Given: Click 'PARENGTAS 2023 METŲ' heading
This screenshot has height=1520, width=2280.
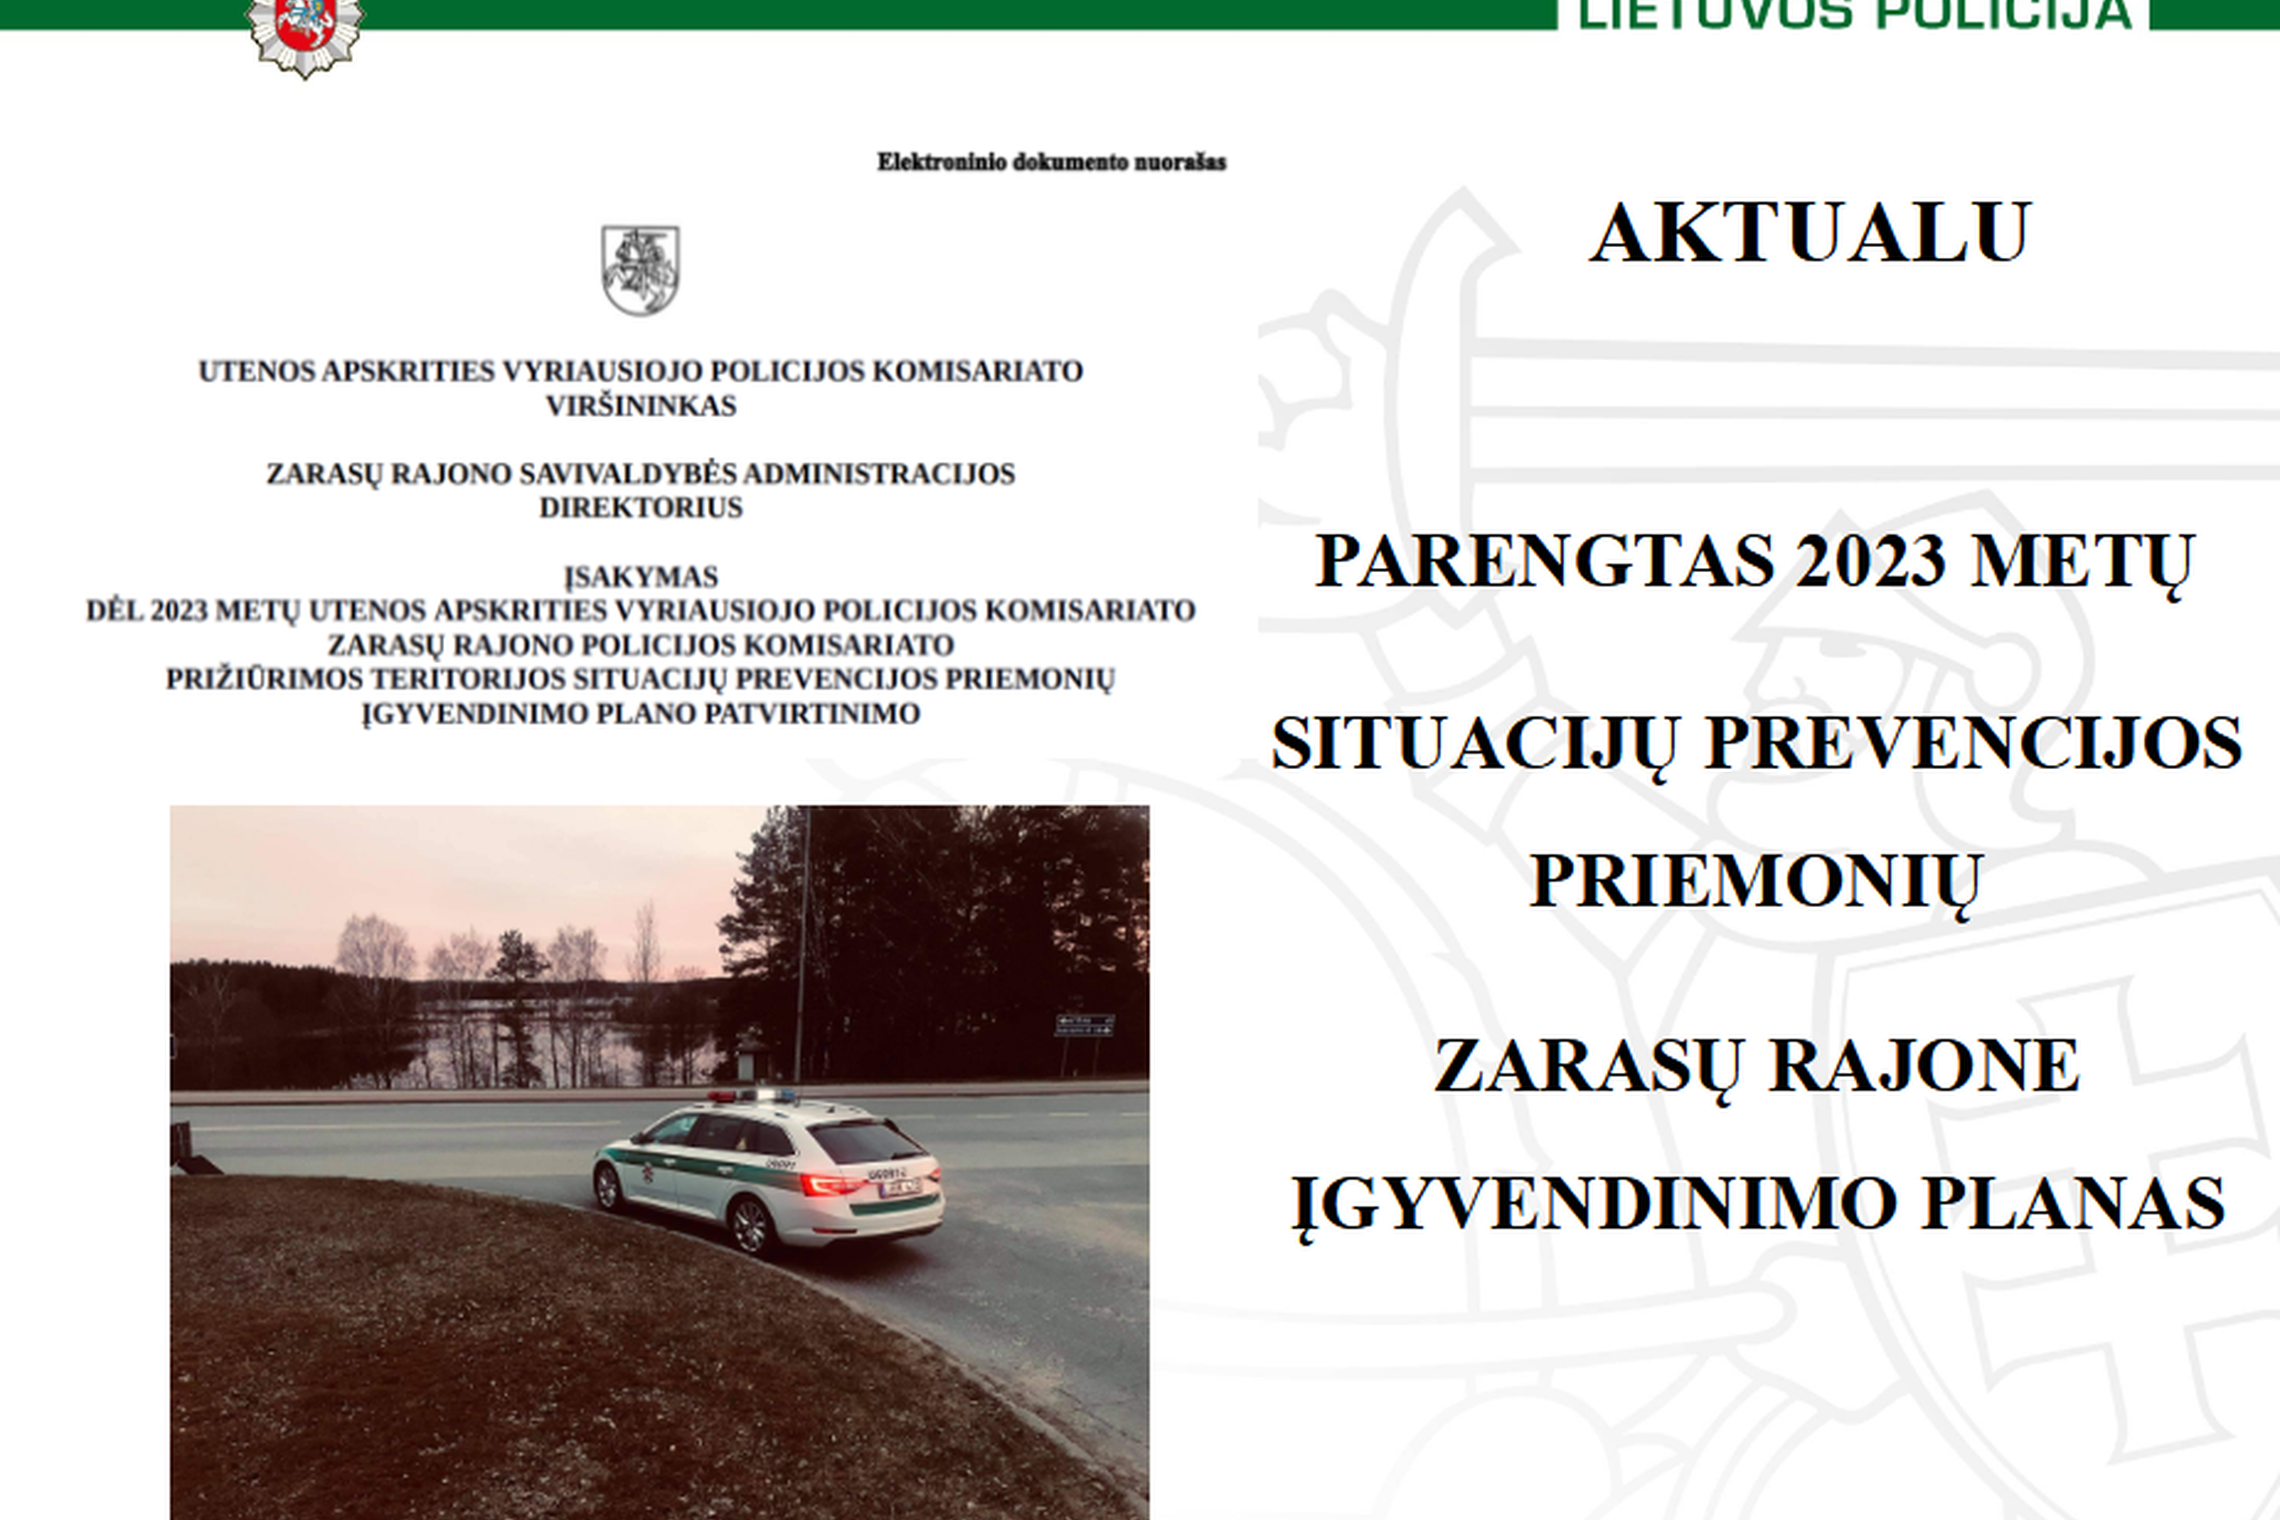Looking at the screenshot, I should pos(1755,562).
